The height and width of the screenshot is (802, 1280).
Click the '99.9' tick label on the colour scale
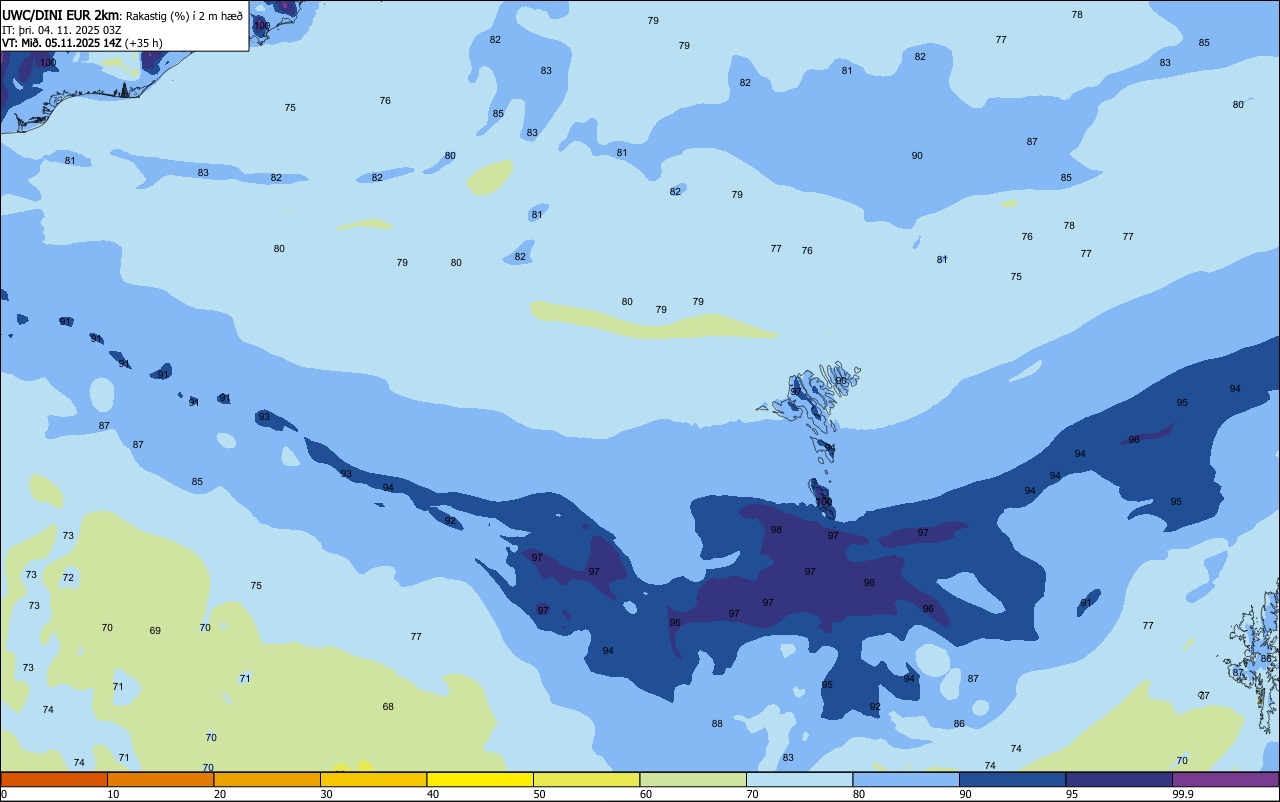click(1183, 794)
